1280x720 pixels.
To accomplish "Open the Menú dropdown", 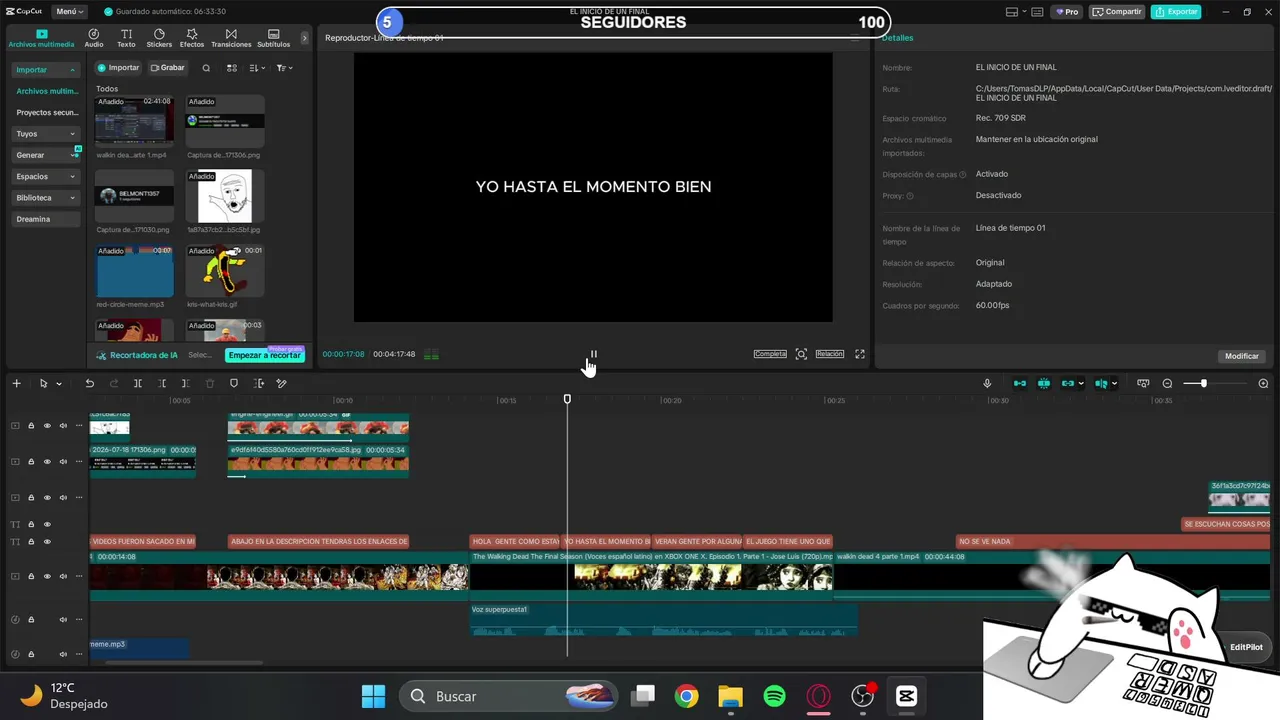I will tap(69, 12).
